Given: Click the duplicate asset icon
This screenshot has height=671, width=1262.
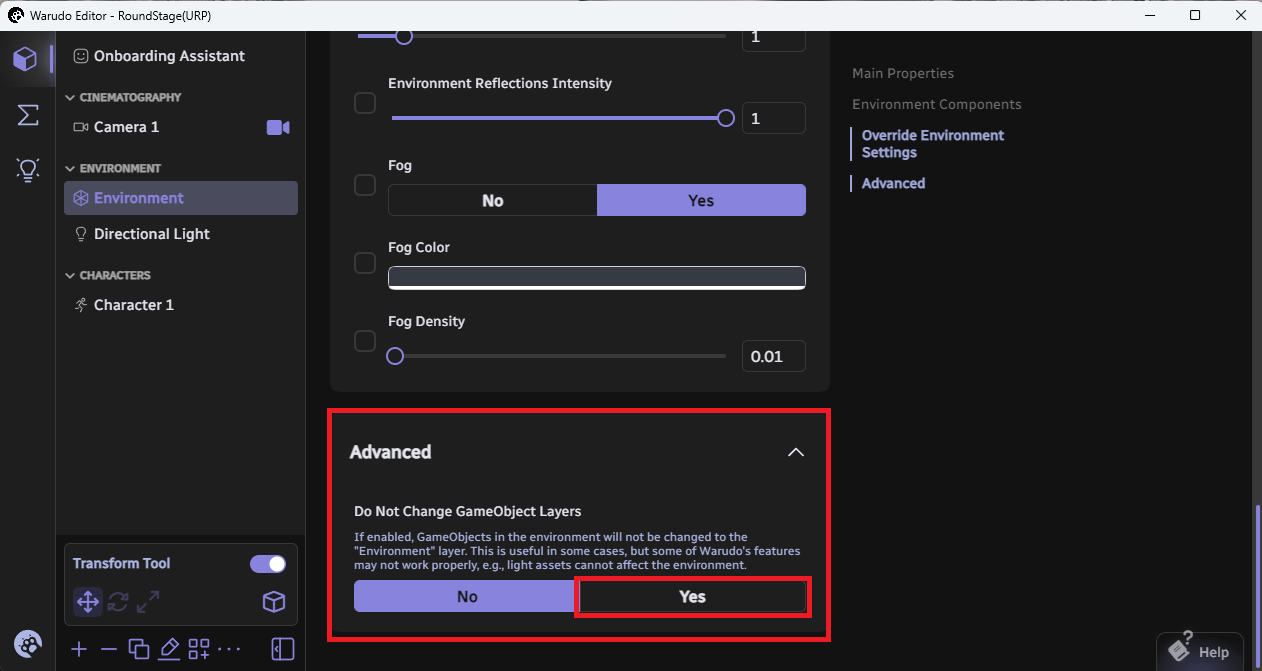Looking at the screenshot, I should tap(139, 649).
